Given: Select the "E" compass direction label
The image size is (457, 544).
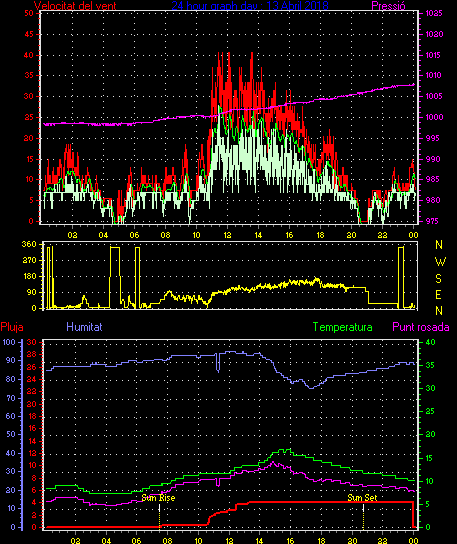Looking at the screenshot, I should pos(438,295).
